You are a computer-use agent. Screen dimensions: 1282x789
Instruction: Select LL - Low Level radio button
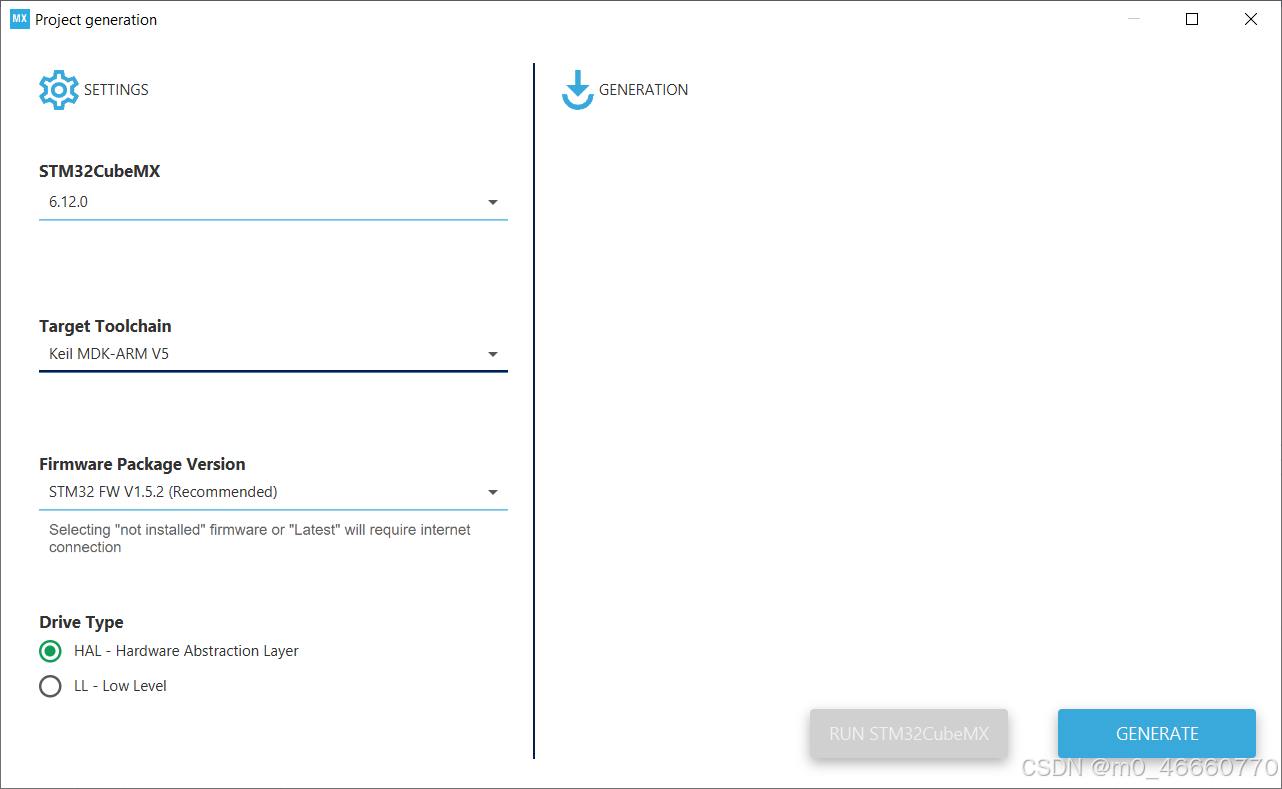[x=50, y=686]
